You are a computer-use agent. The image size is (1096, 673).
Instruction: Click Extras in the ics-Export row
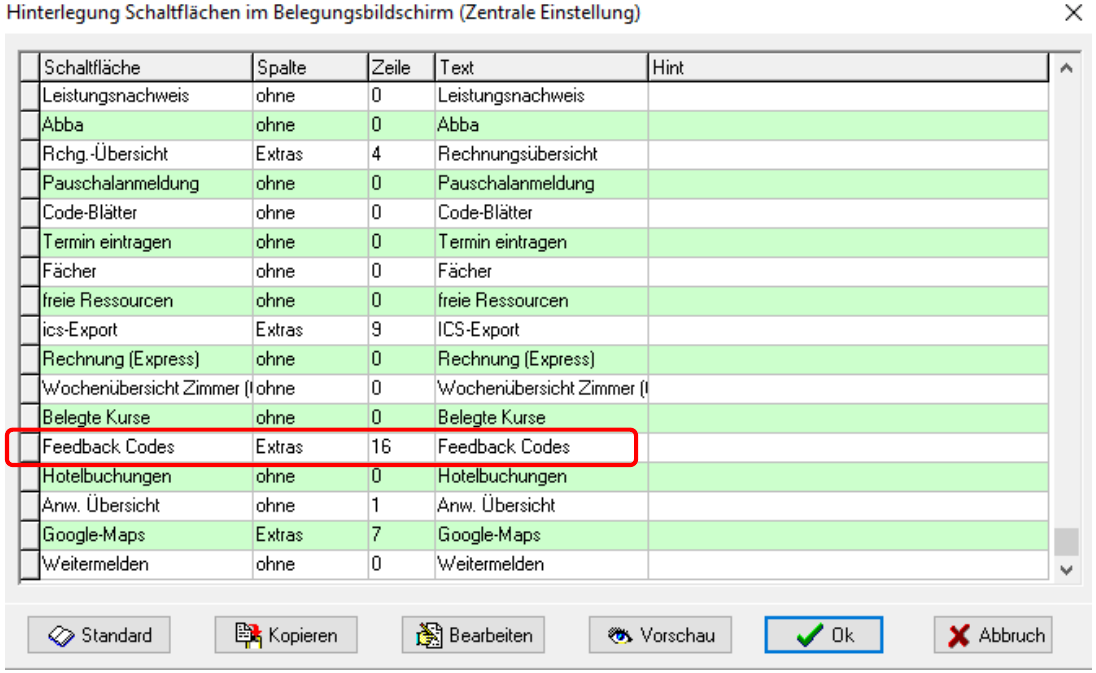pyautogui.click(x=310, y=330)
